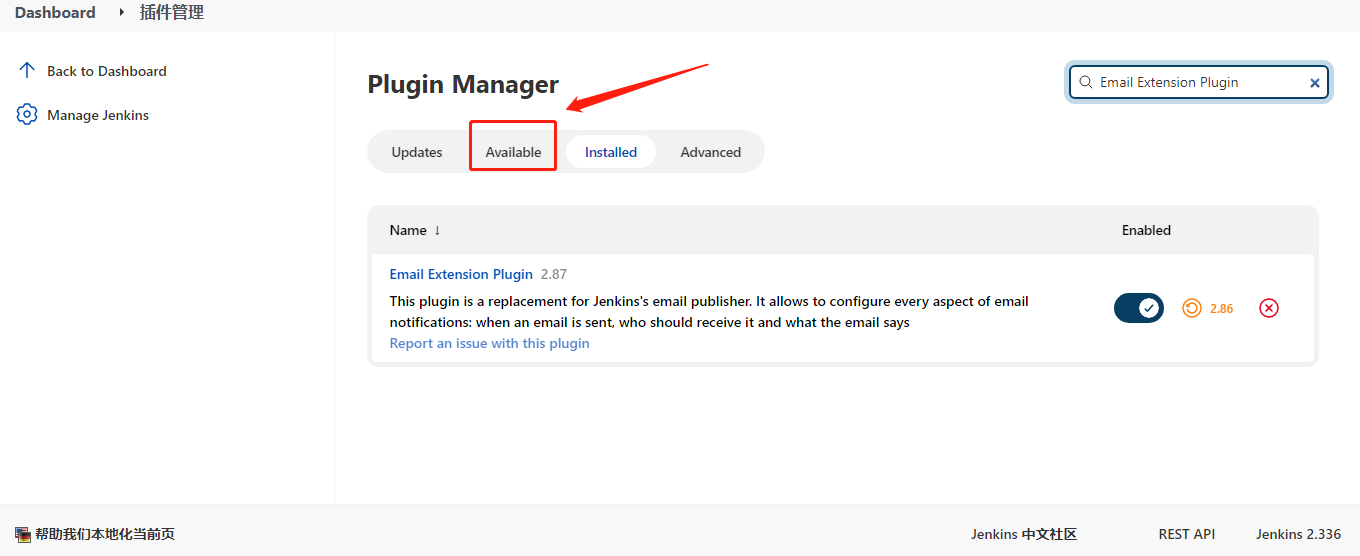Click the Dashboard breadcrumb link

(x=55, y=13)
